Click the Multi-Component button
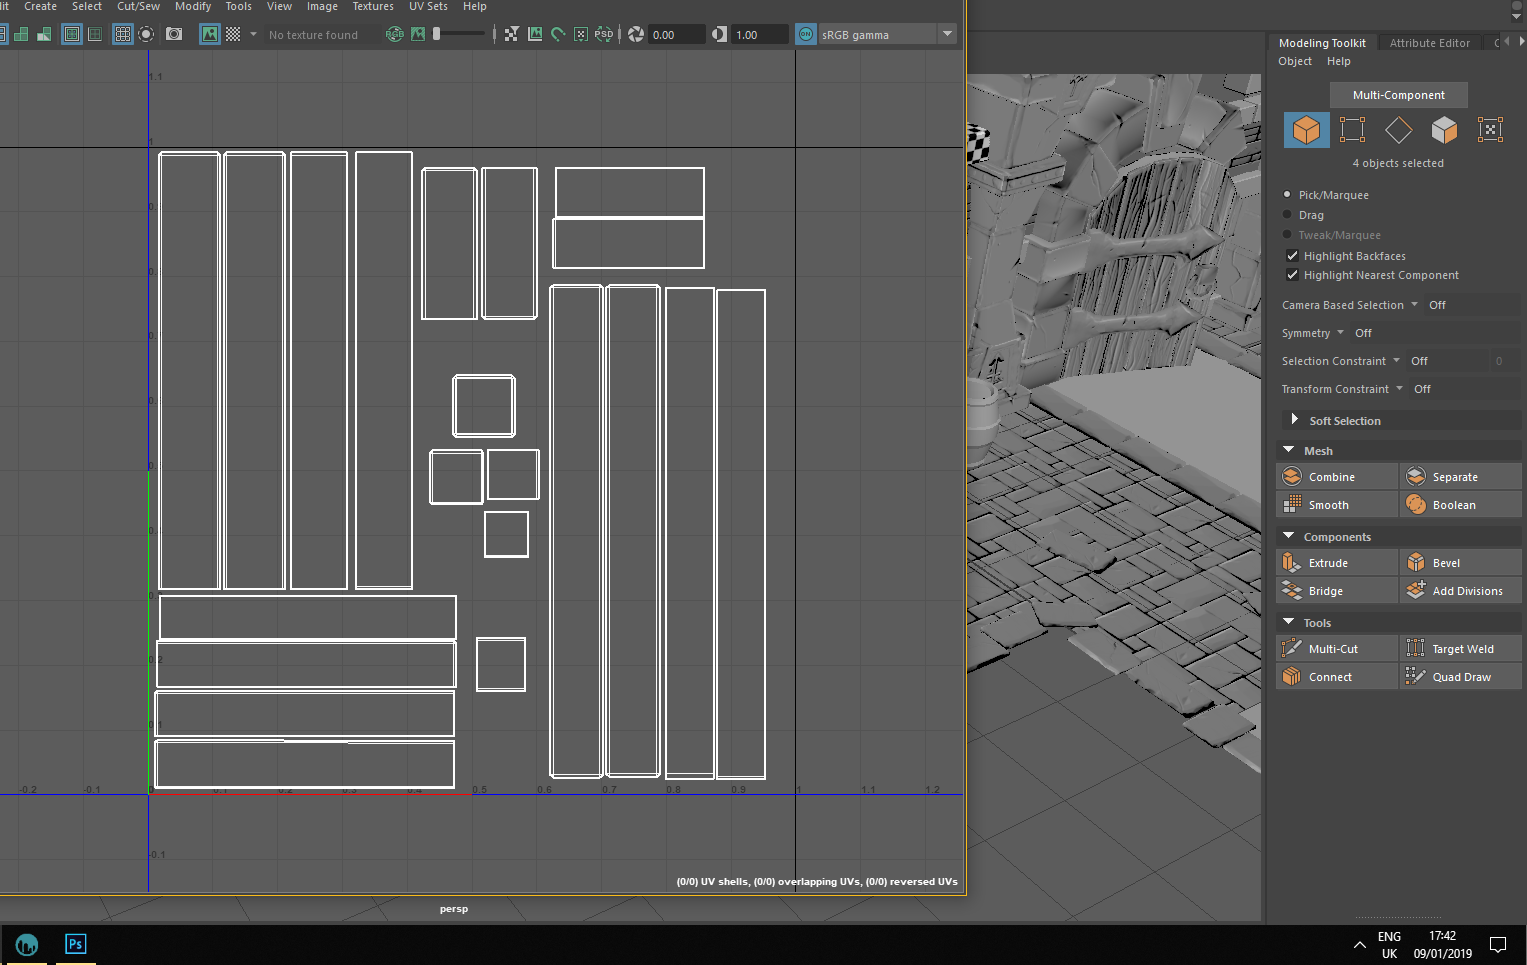The height and width of the screenshot is (965, 1527). [x=1398, y=95]
